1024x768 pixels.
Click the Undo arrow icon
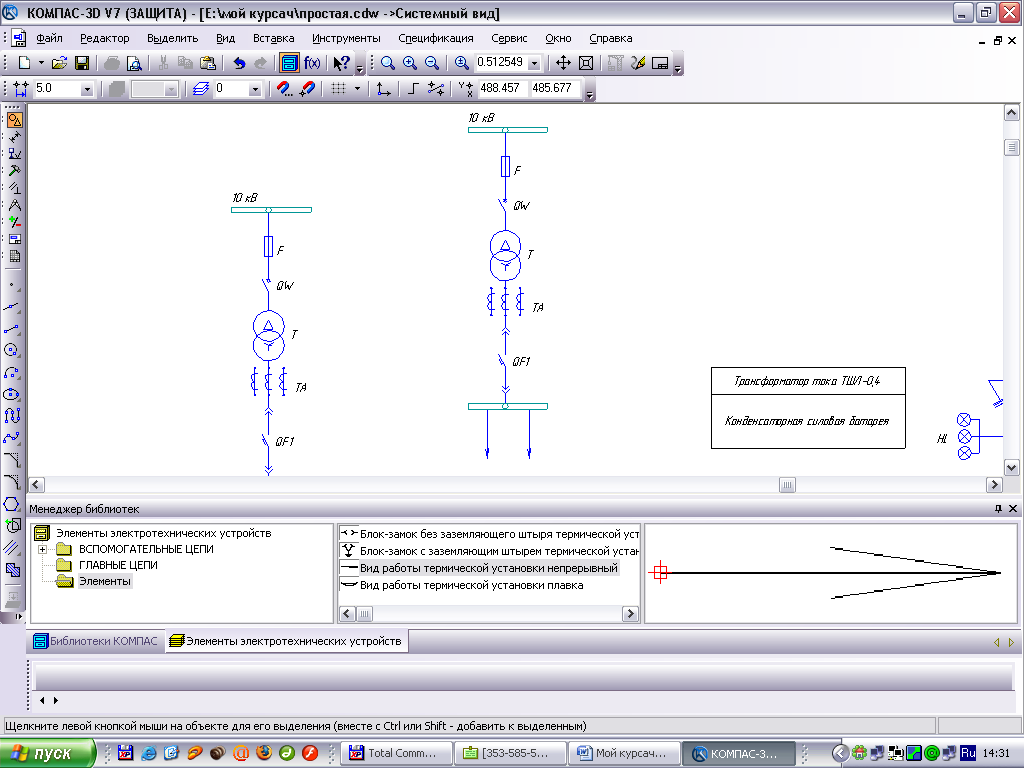[x=239, y=63]
